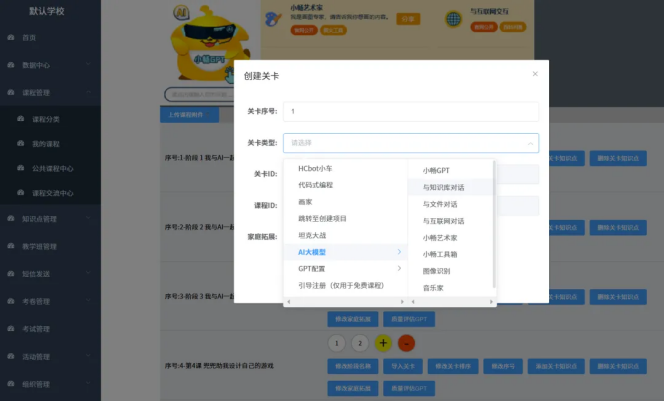The image size is (665, 402).
Task: Click 添加关卡知识点 in the 序号:4 row
Action: pyautogui.click(x=556, y=366)
